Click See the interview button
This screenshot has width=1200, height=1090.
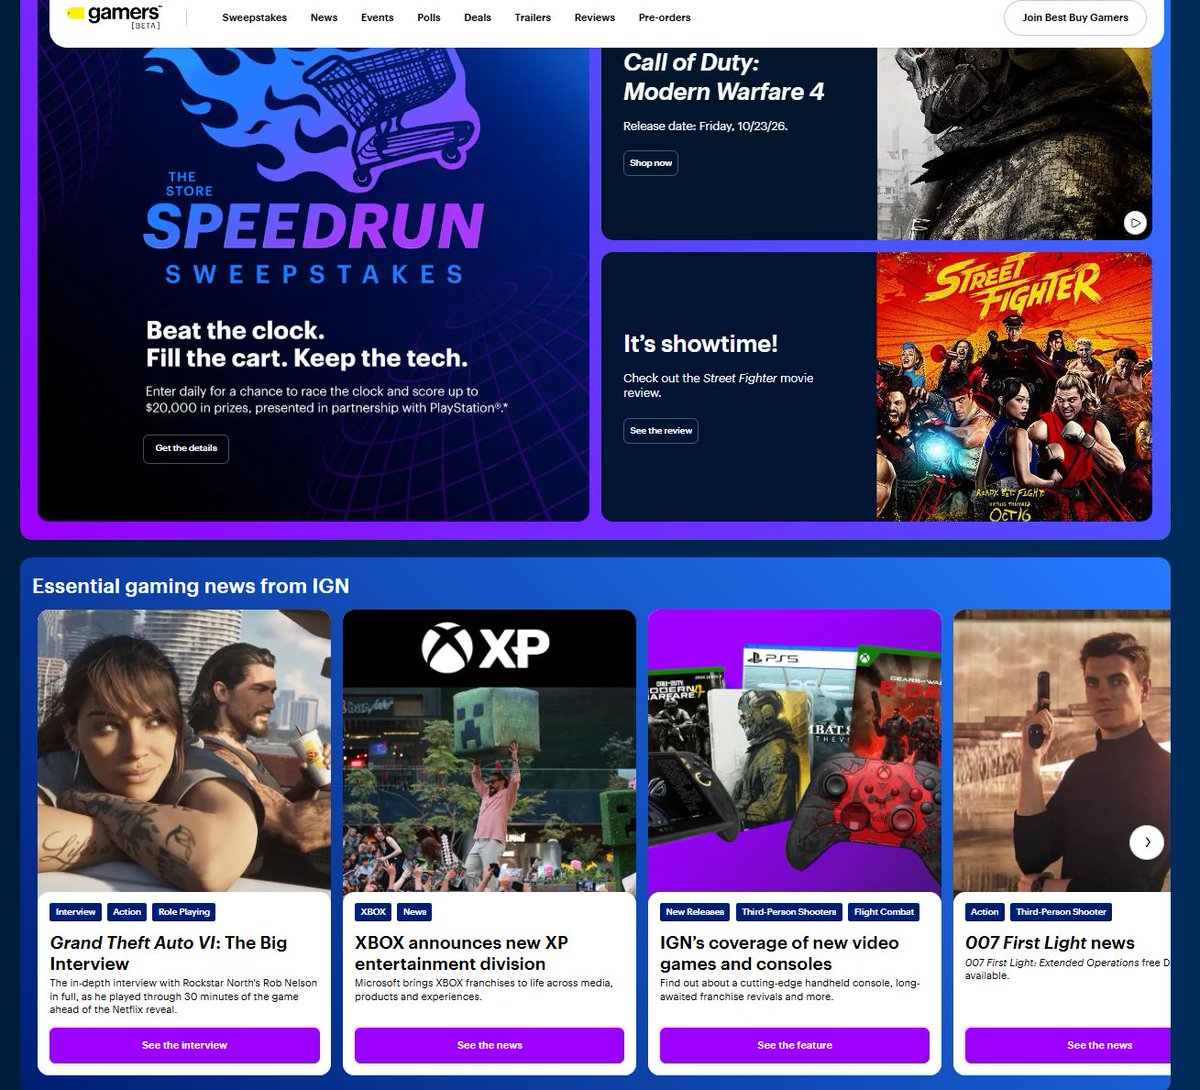[185, 1045]
